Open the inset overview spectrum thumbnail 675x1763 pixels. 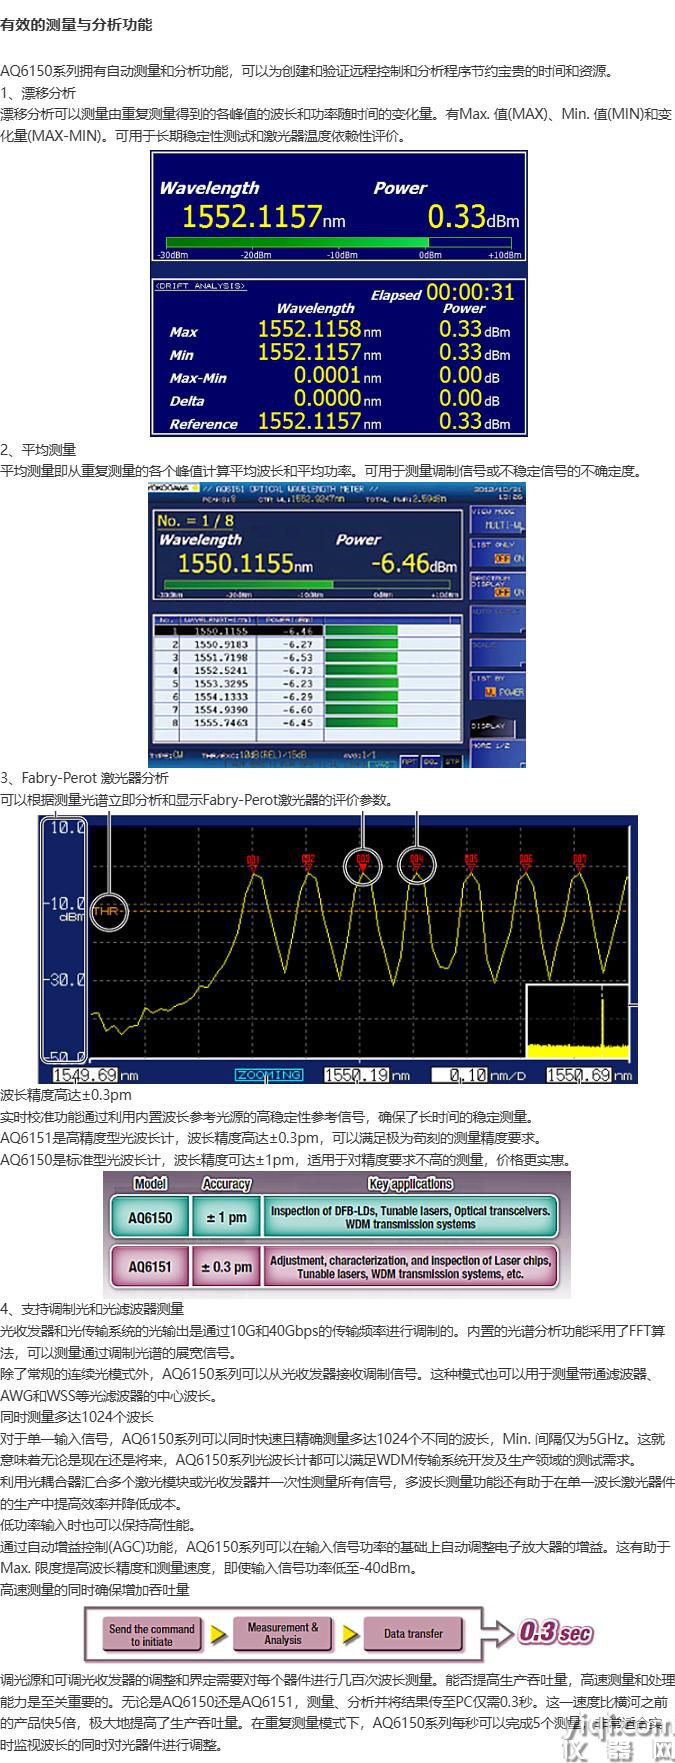(x=576, y=1021)
